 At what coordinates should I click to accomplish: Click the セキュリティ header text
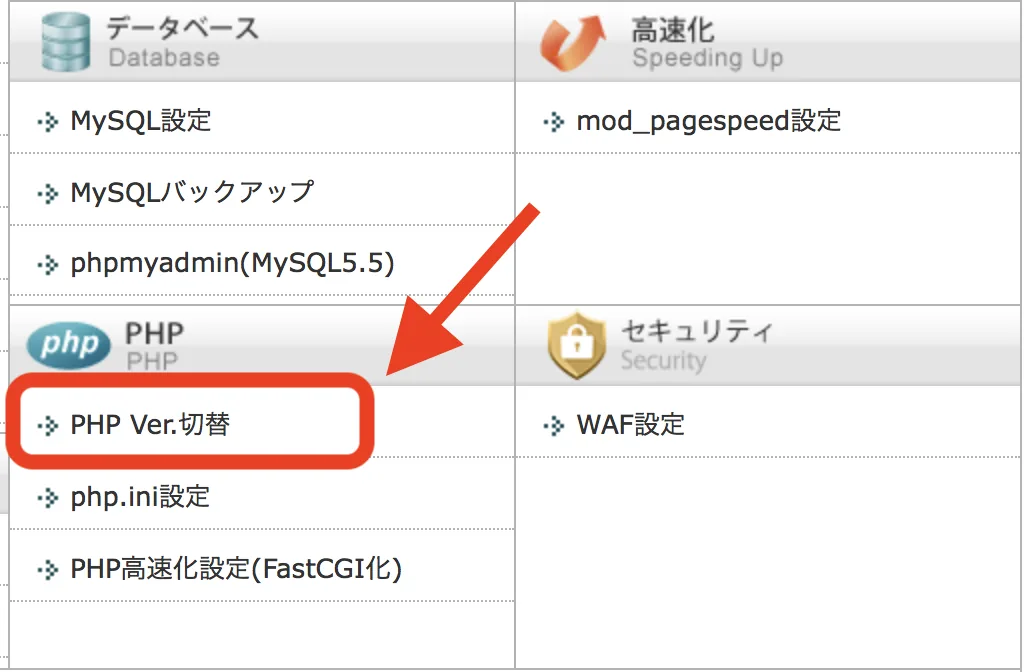697,331
